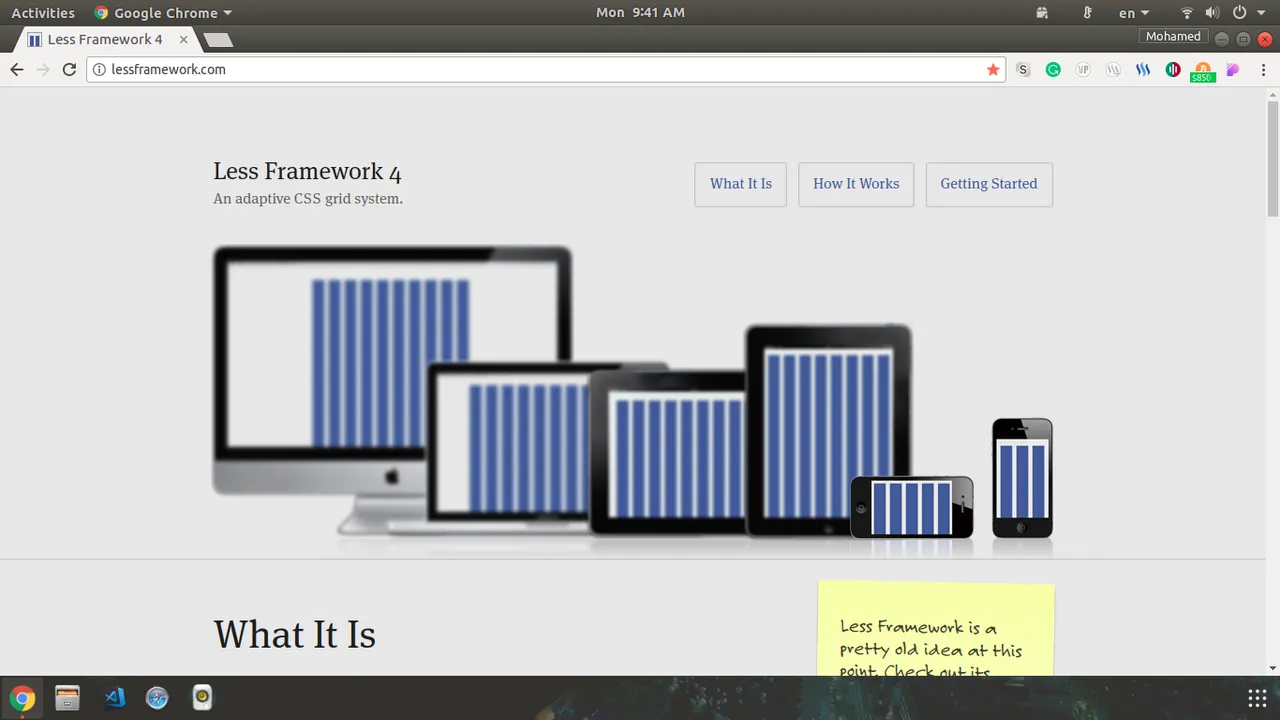Screen dimensions: 1280x720
Task: Close the Less Framework 4 tab
Action: 183,39
